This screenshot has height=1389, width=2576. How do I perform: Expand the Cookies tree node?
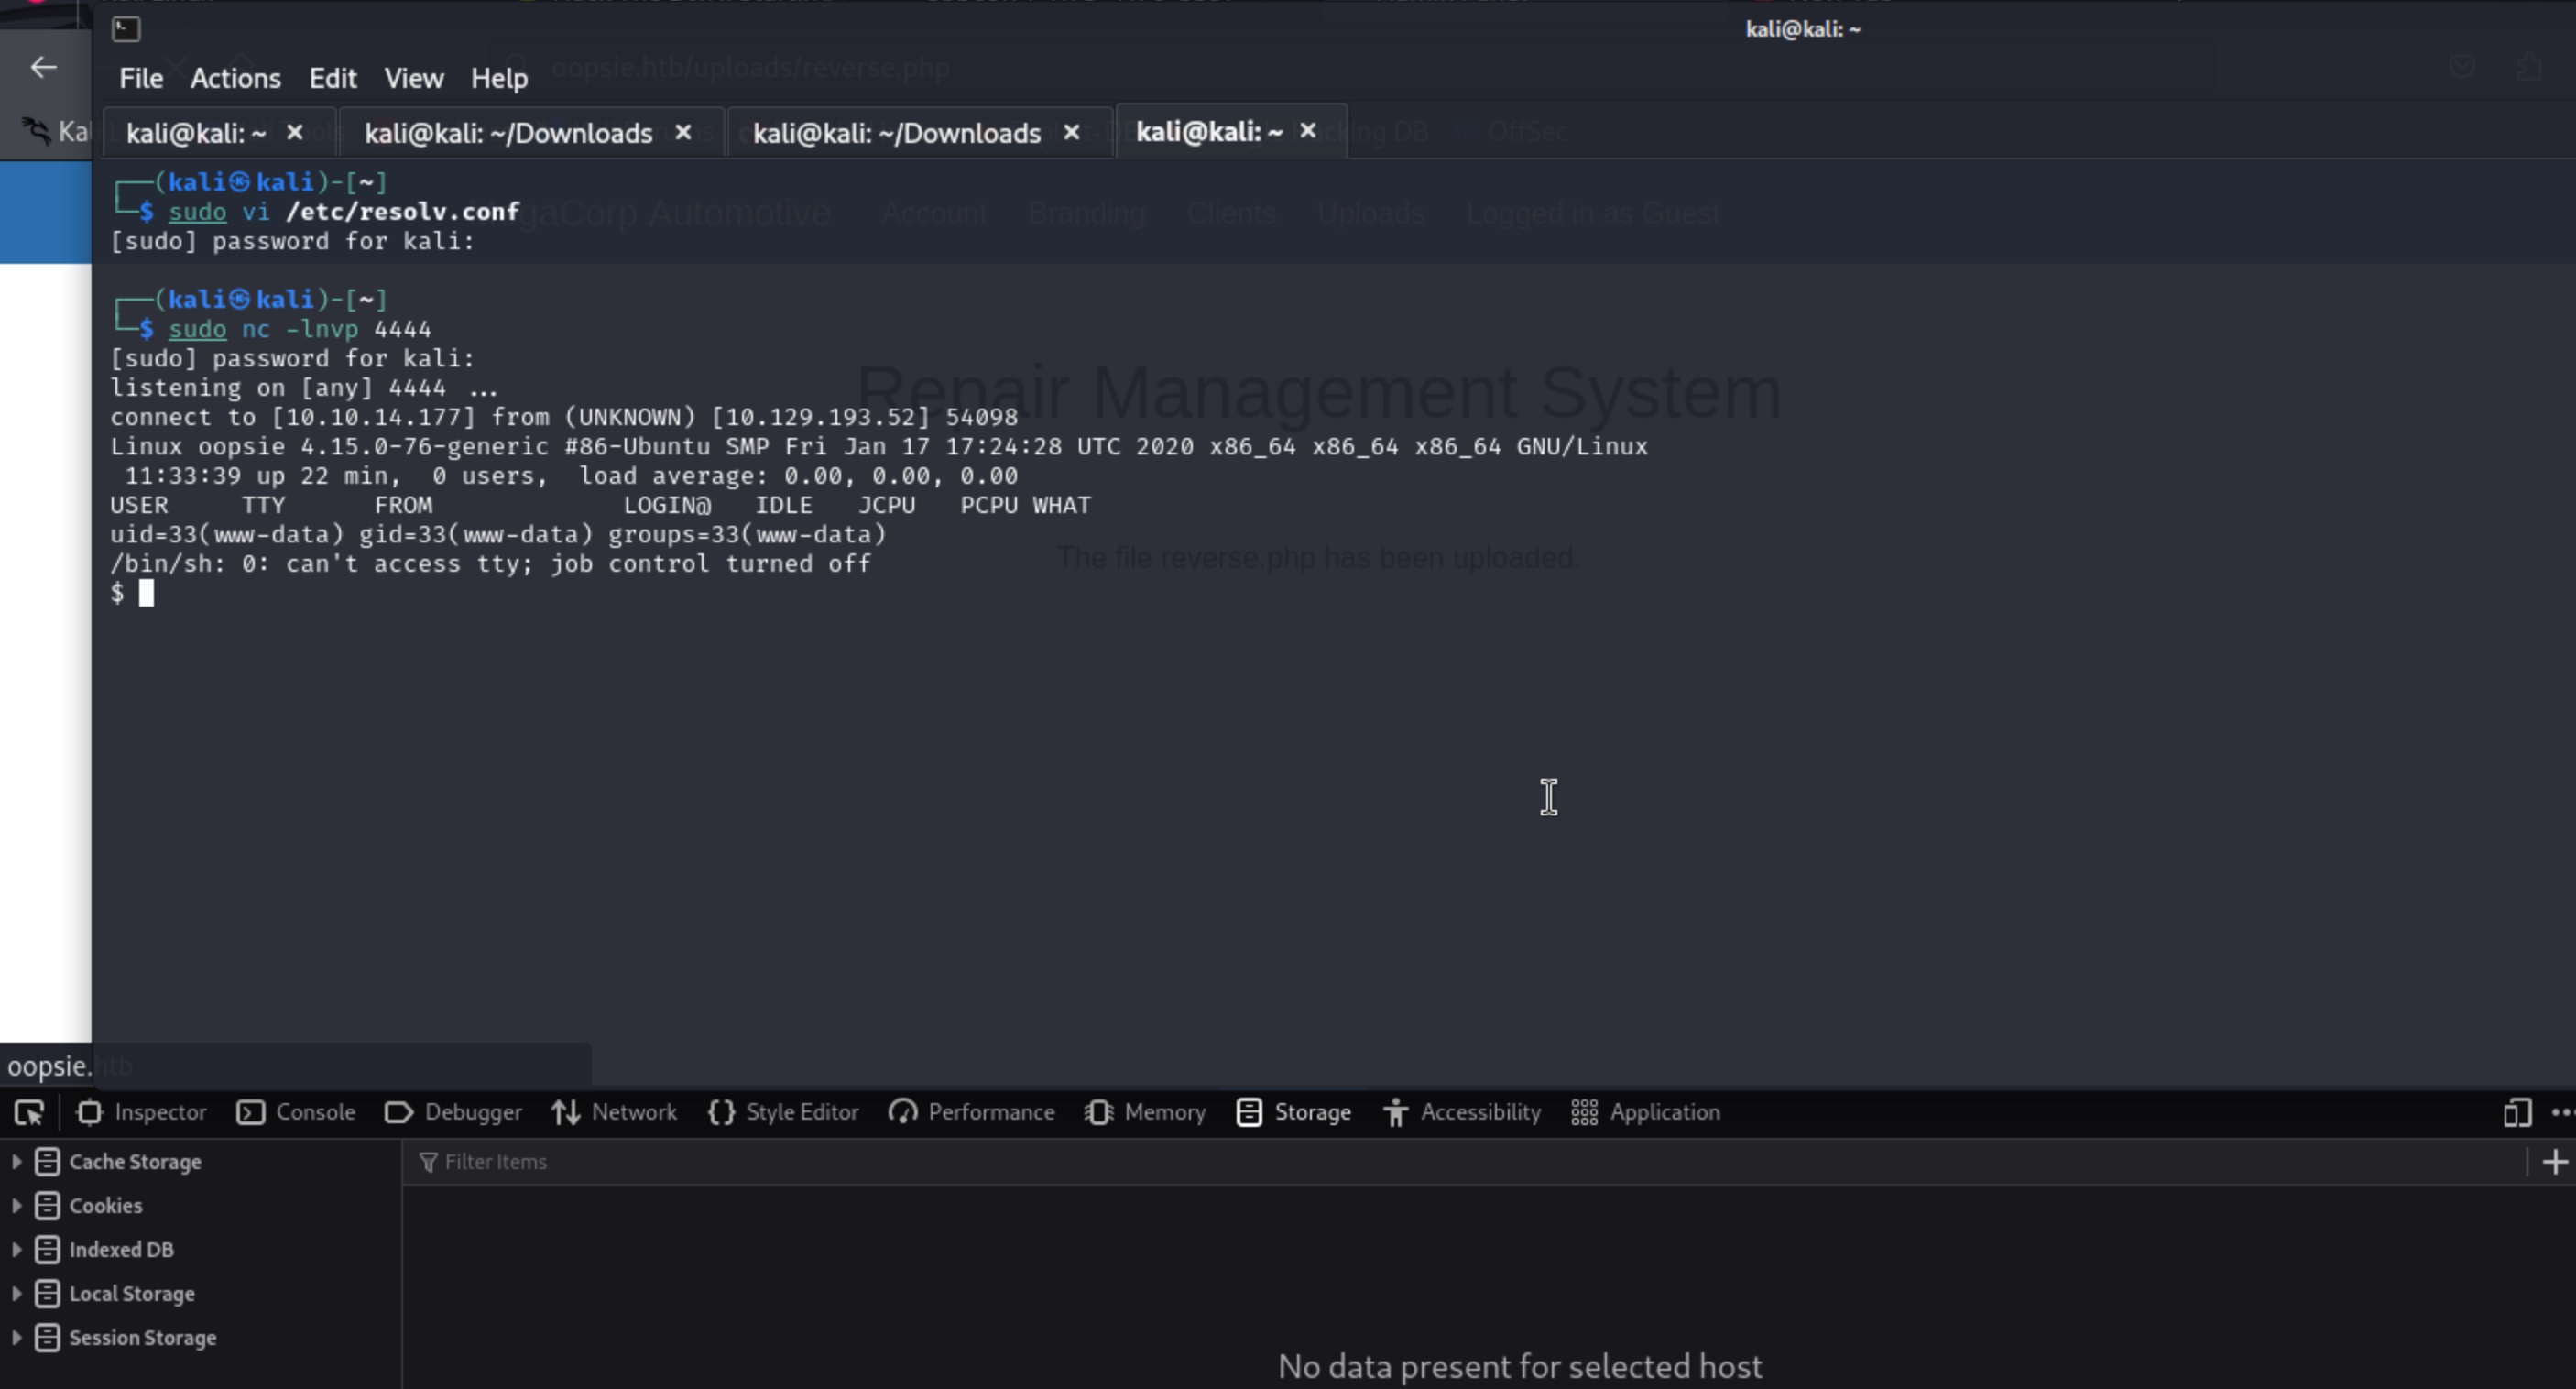tap(17, 1206)
